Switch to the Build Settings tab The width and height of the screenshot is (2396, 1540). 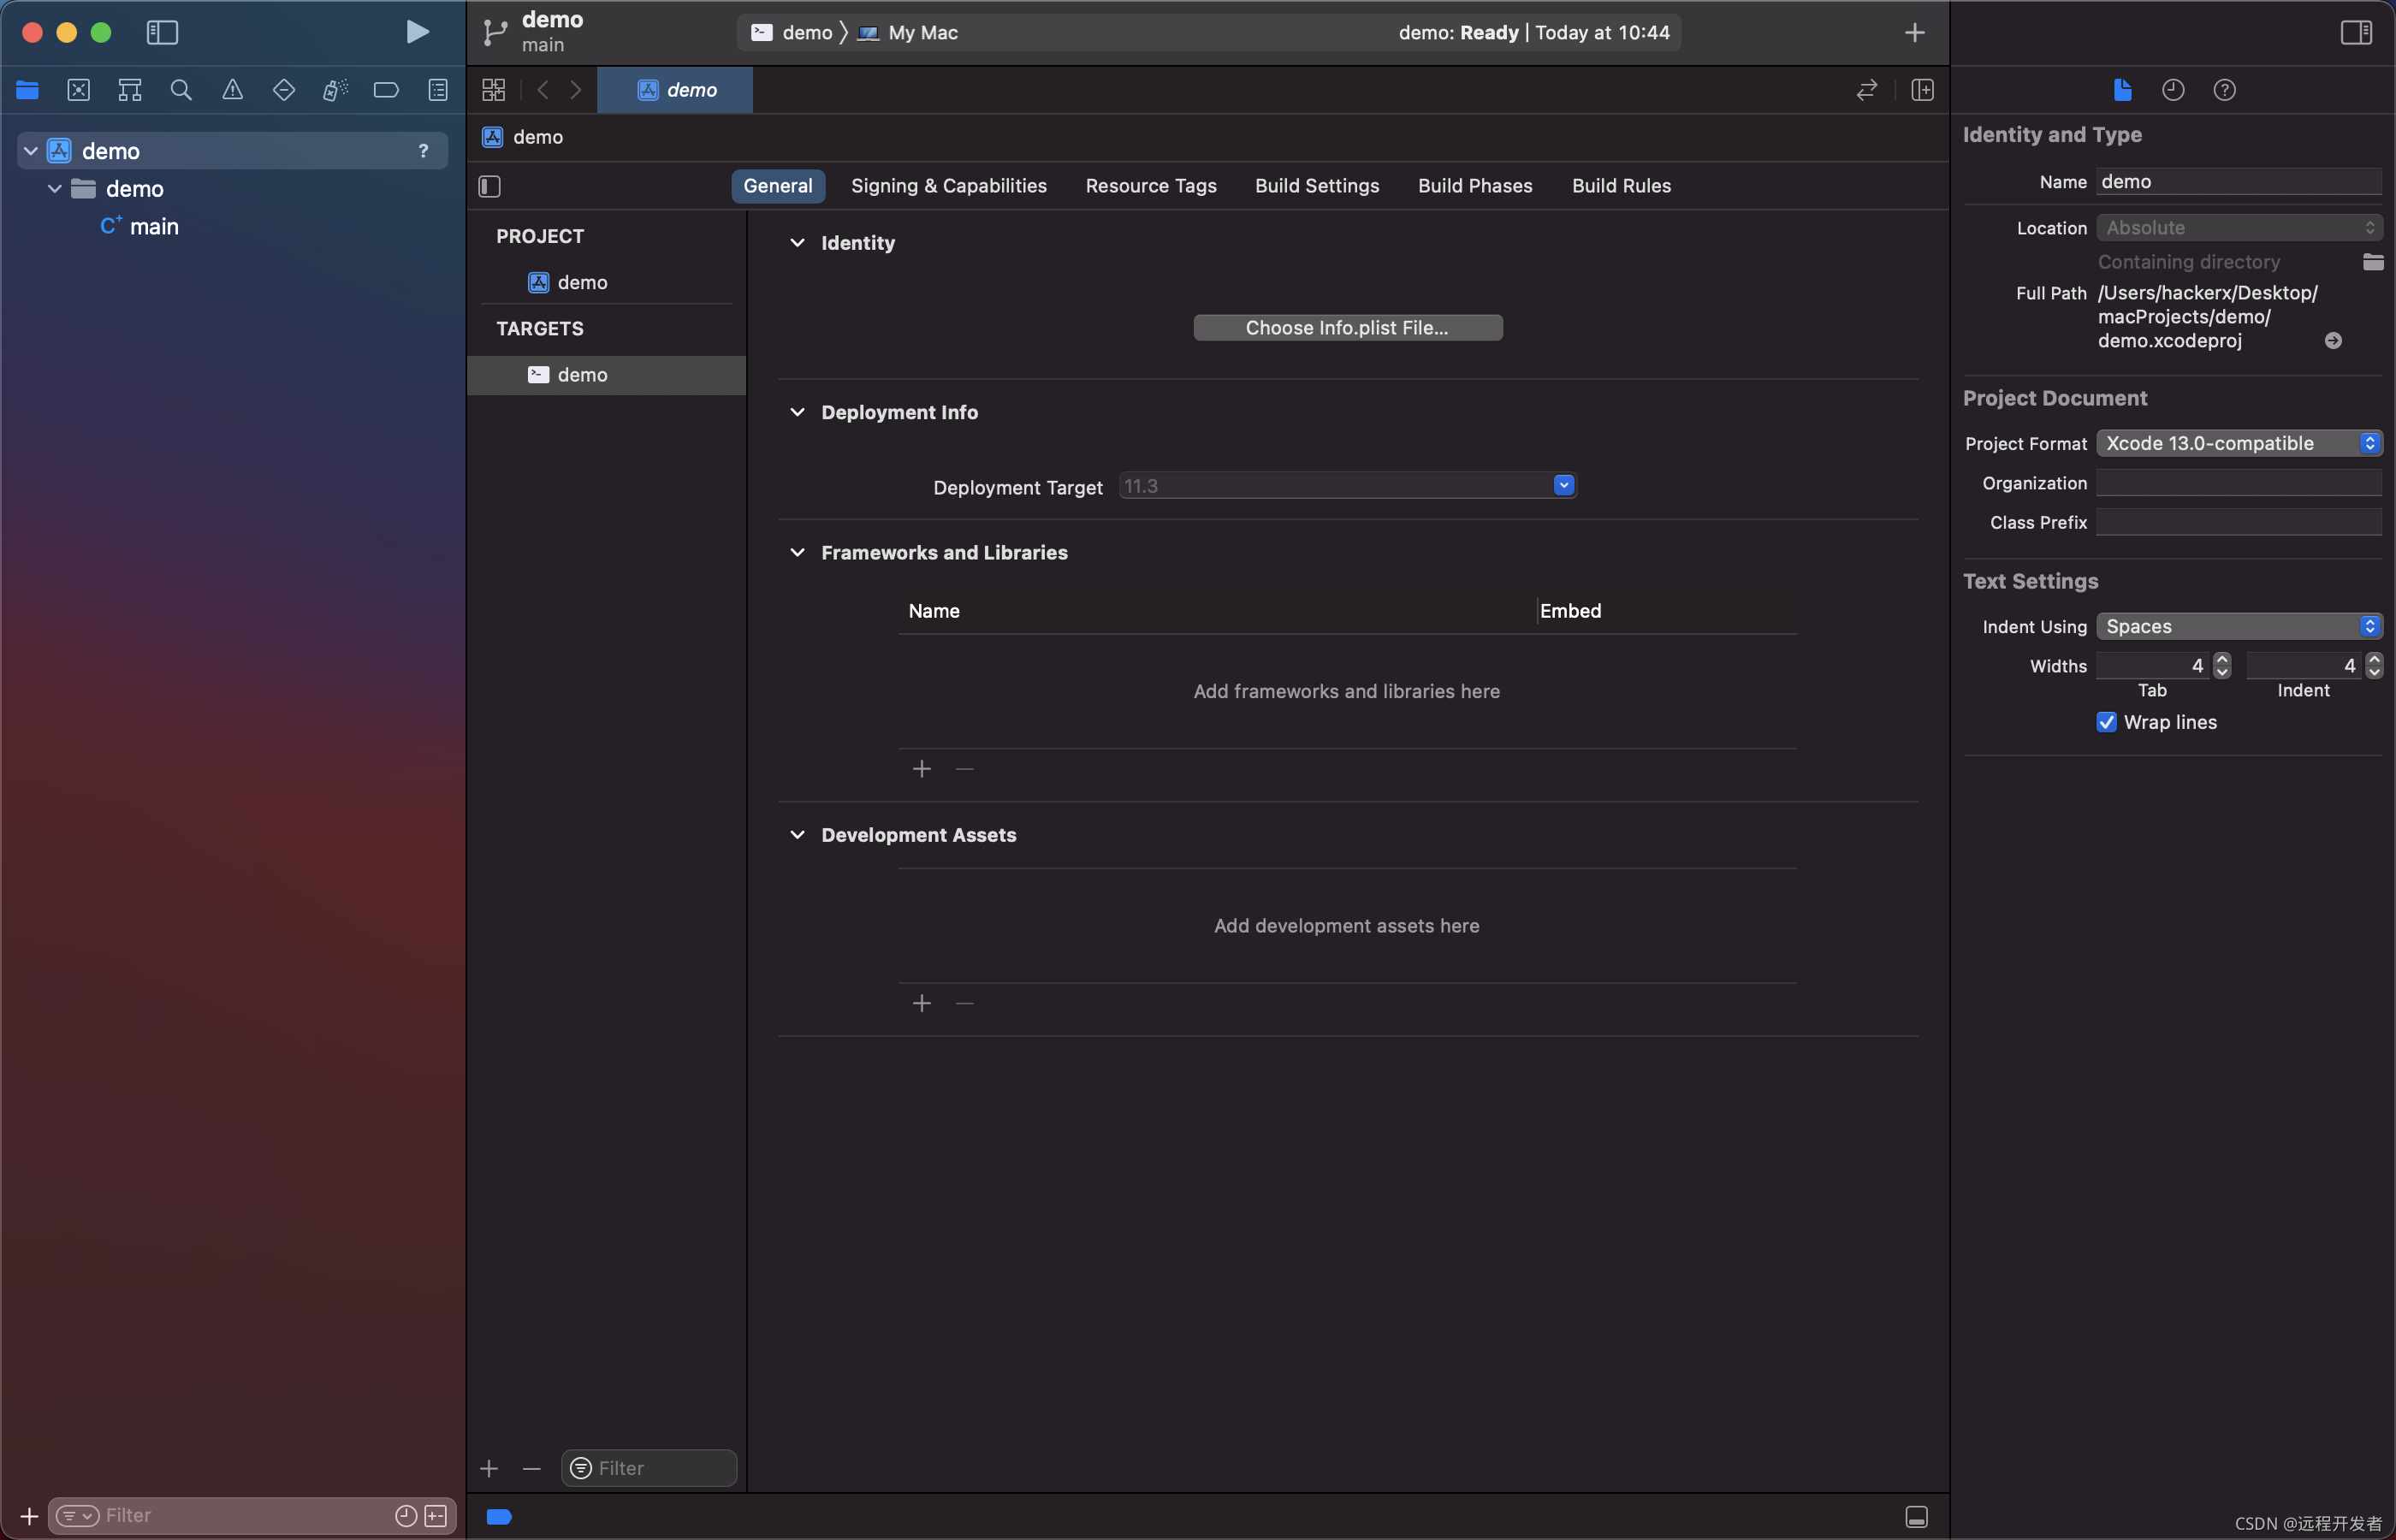(1317, 186)
